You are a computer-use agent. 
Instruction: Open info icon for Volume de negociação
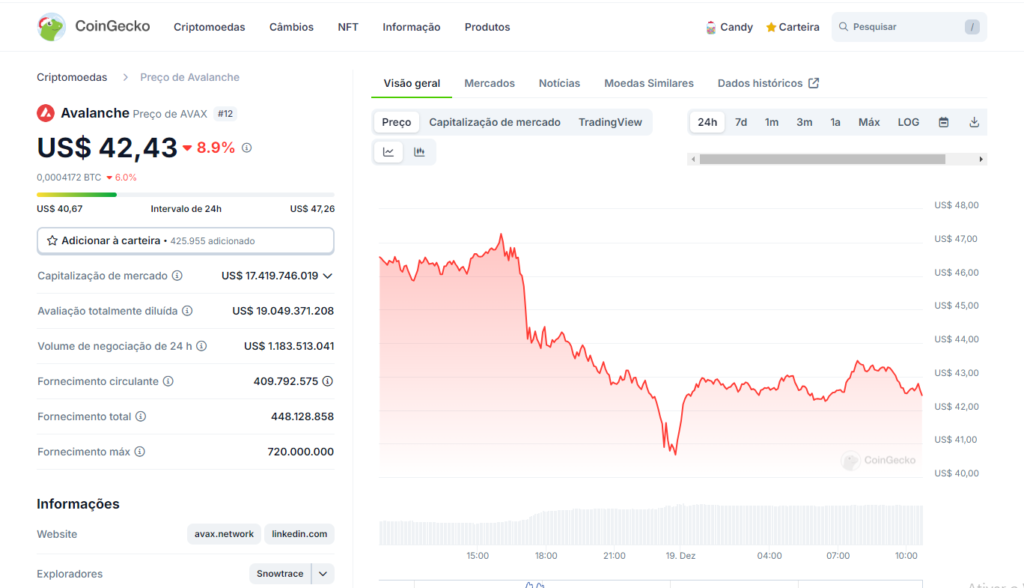pyautogui.click(x=202, y=346)
